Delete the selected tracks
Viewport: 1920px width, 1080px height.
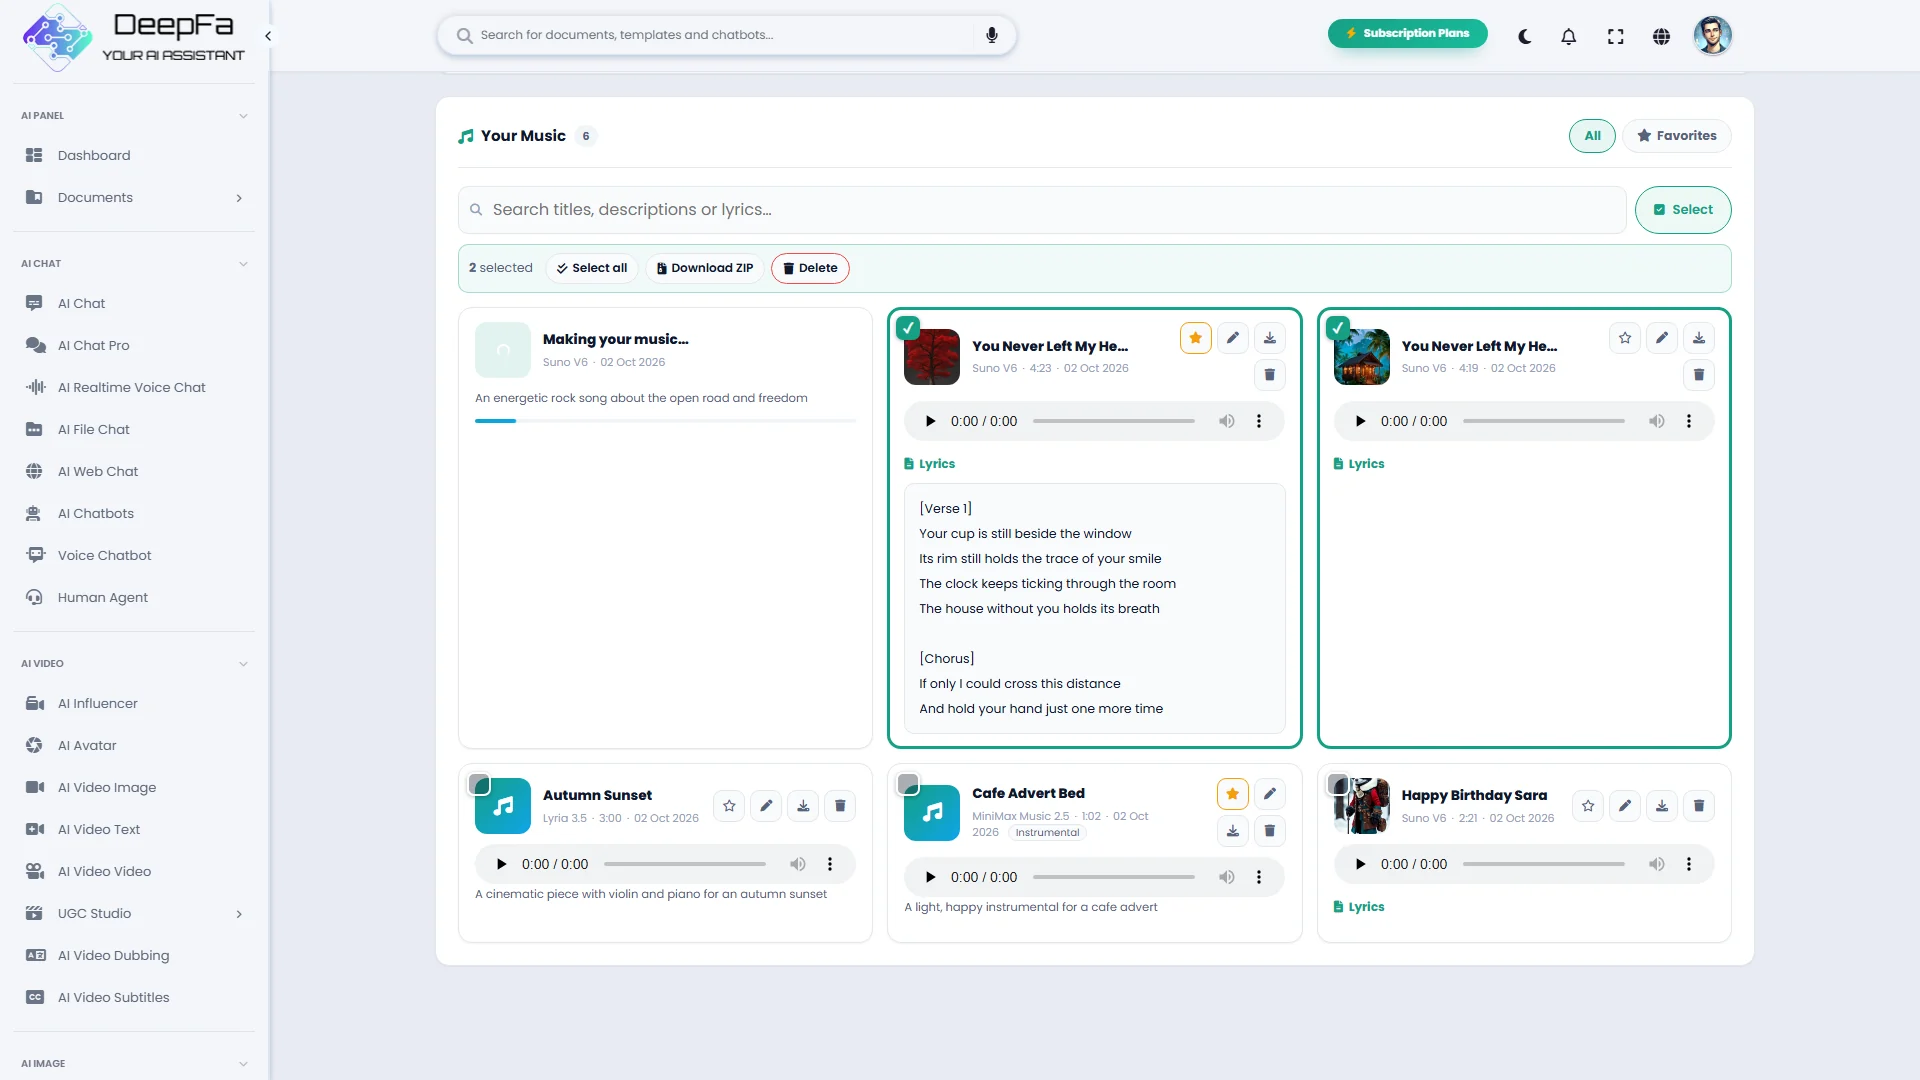coord(810,268)
